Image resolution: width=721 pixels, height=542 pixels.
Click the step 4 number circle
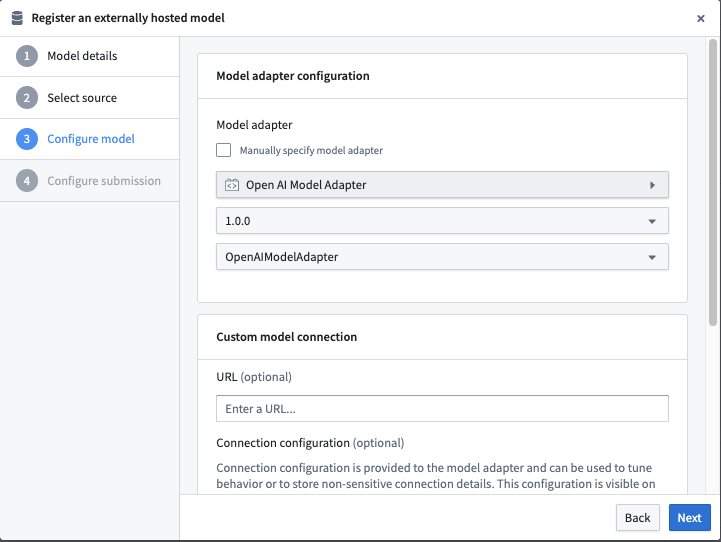[x=27, y=181]
